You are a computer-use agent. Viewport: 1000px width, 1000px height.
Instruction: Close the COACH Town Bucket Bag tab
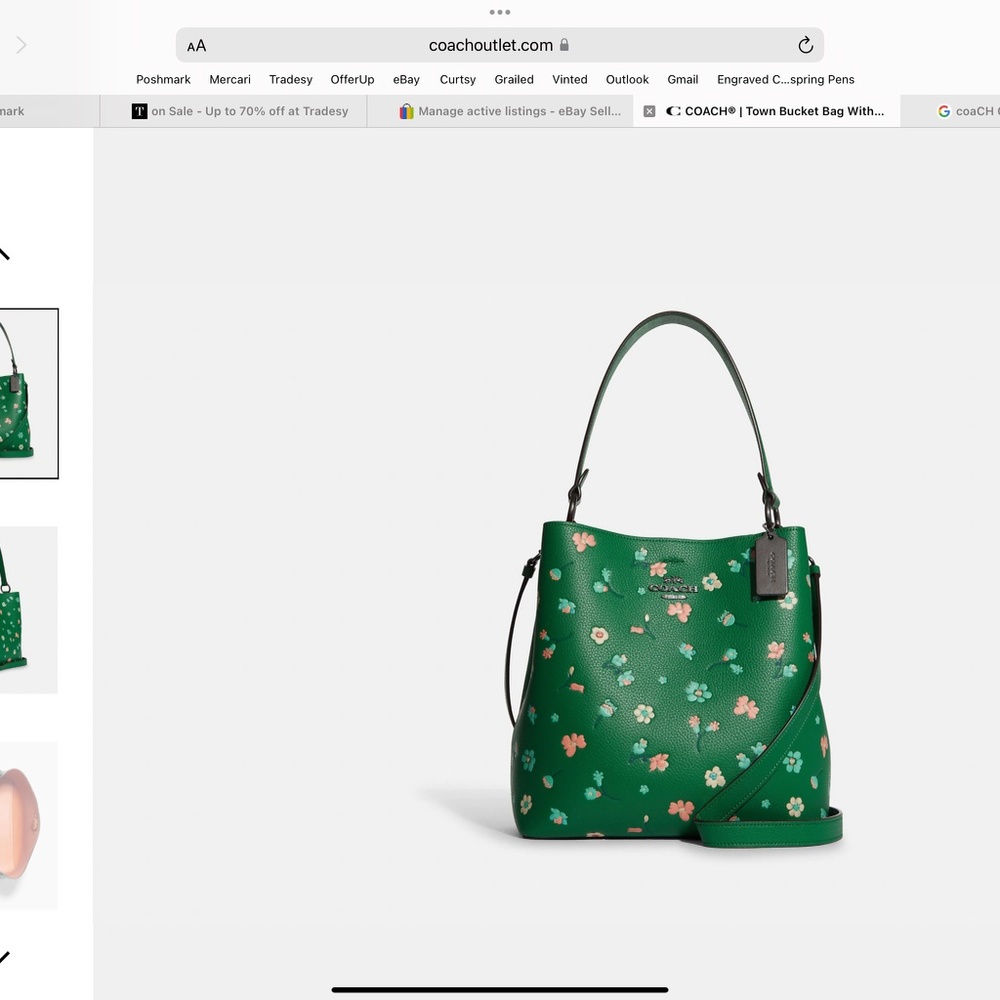tap(649, 111)
